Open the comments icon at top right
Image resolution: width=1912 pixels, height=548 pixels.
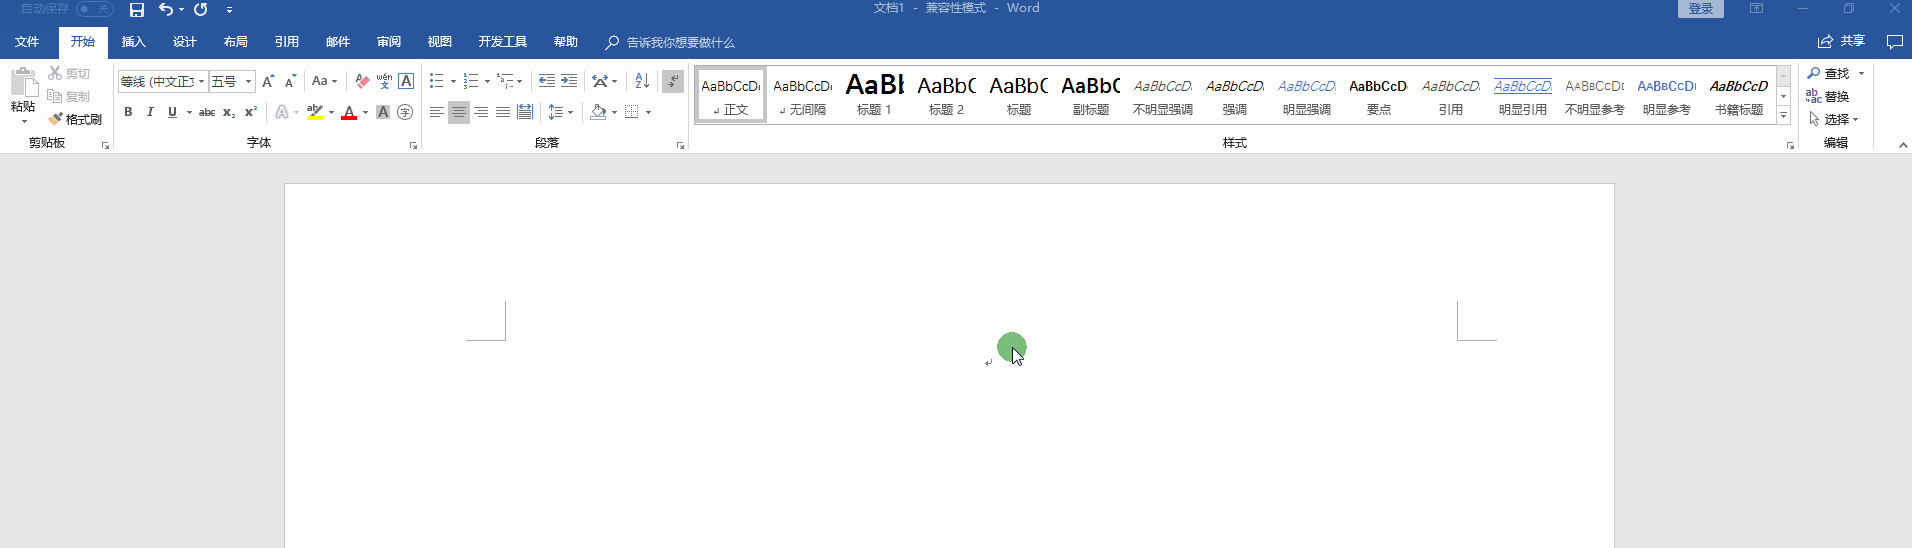(x=1894, y=42)
